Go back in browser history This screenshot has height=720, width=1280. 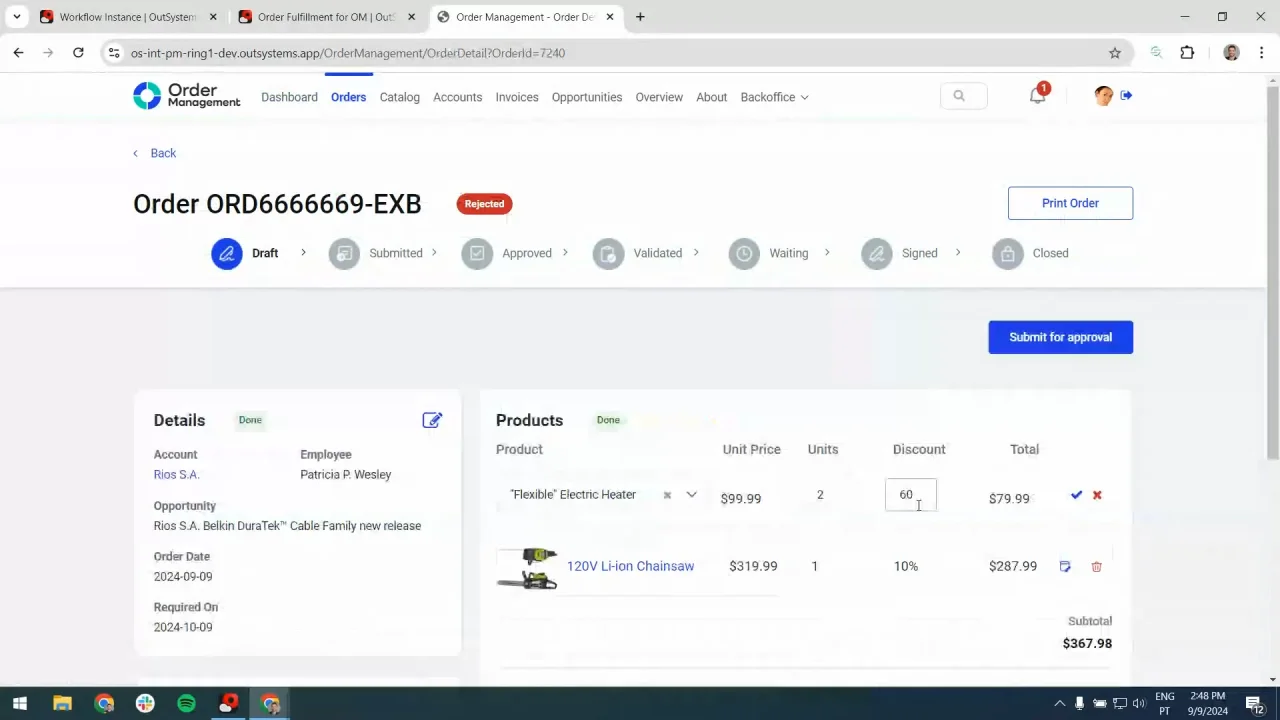click(x=18, y=53)
